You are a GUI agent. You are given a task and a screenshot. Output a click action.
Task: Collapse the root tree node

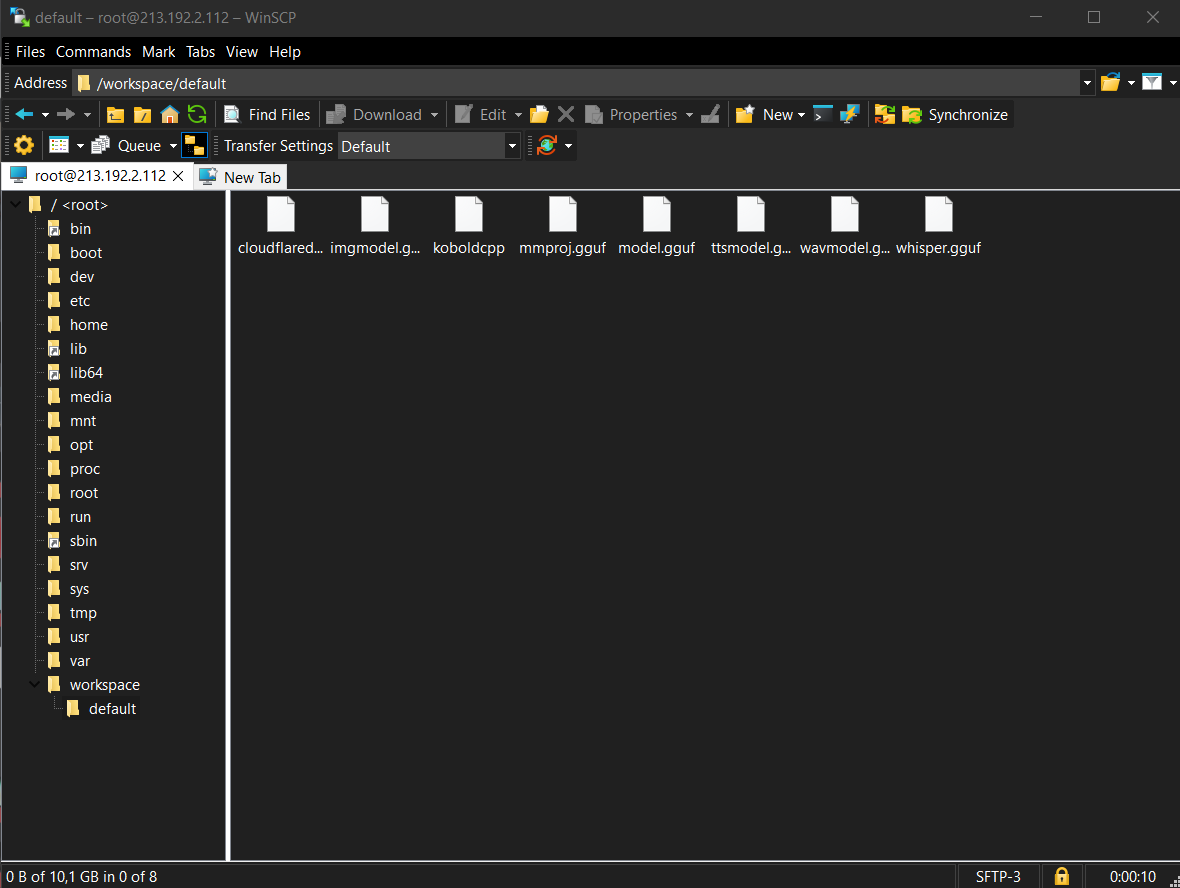[x=16, y=204]
